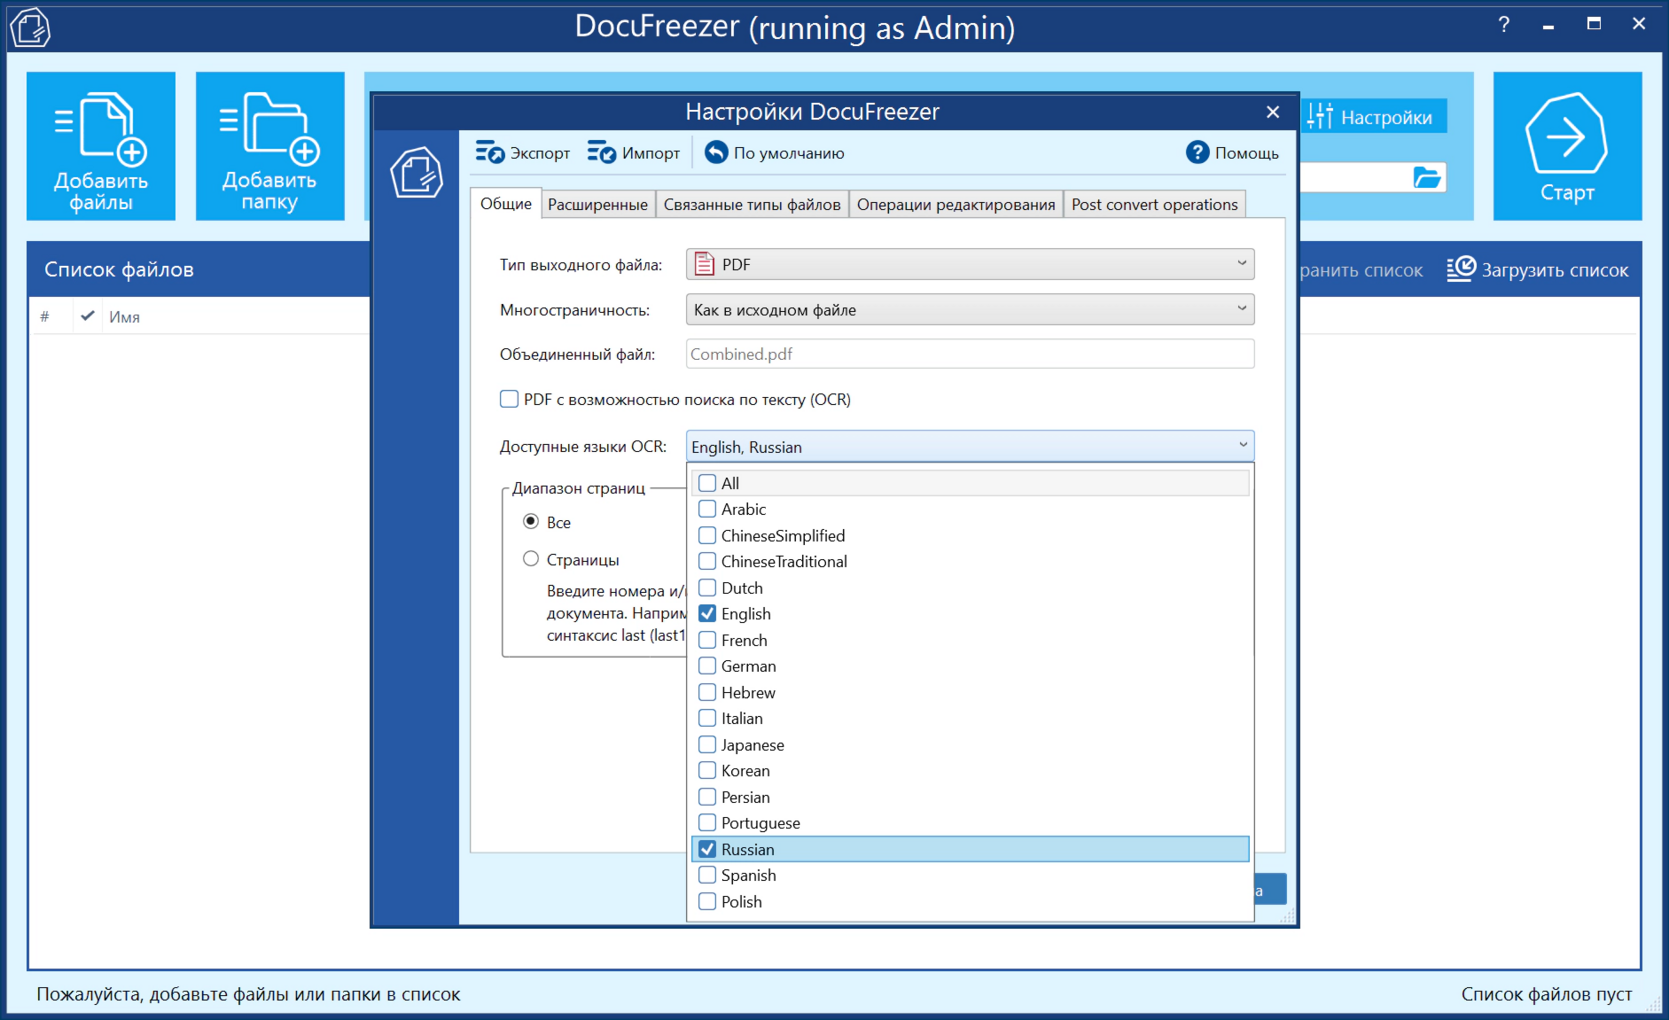
Task: Start conversion with the Старт button
Action: click(1567, 146)
